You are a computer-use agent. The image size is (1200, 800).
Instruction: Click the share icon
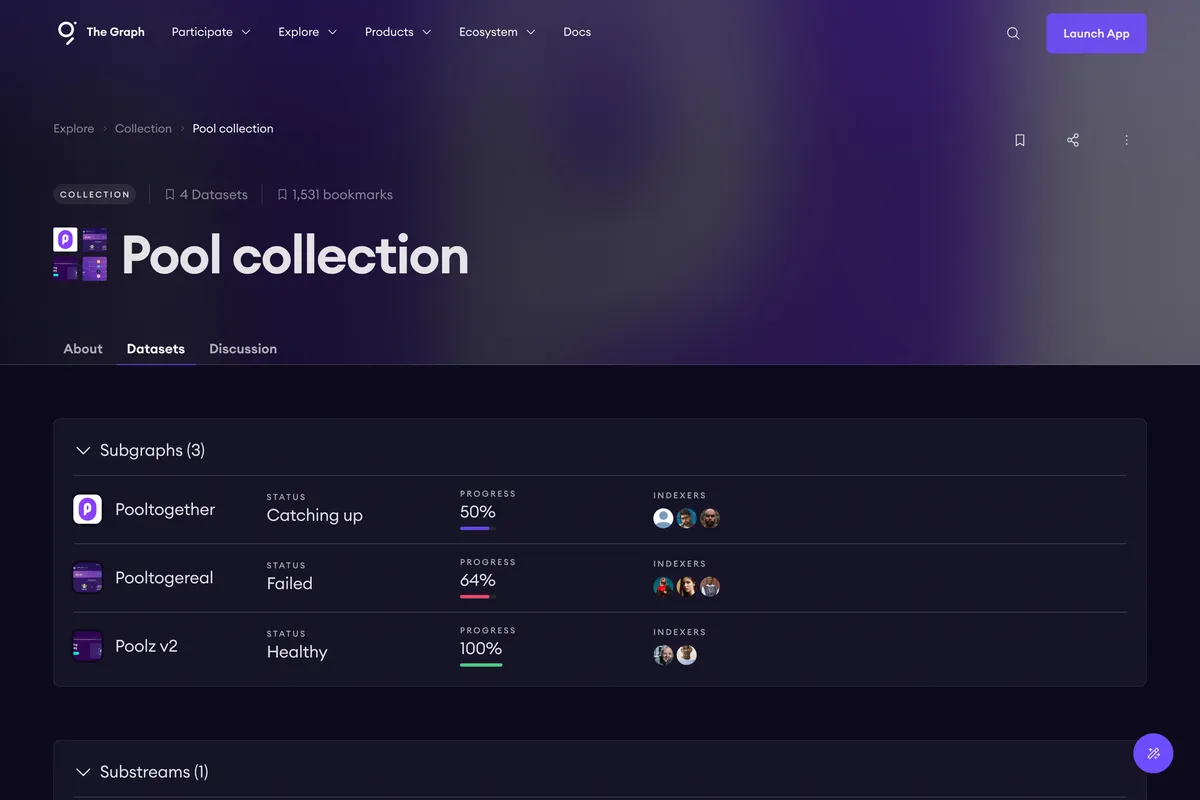(1073, 140)
